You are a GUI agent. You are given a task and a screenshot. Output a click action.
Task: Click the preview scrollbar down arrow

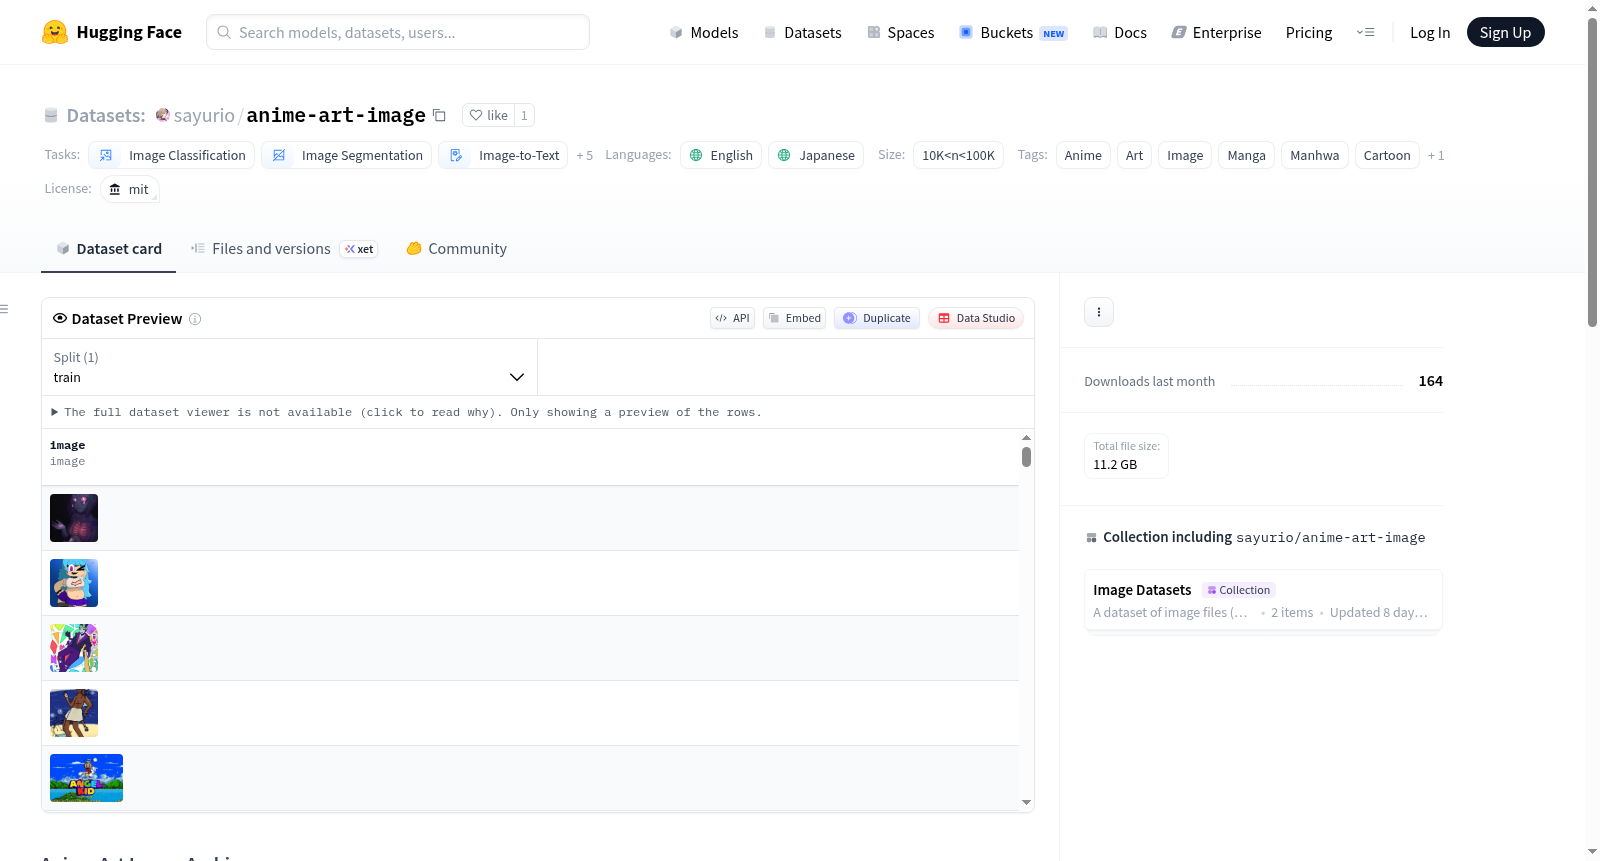click(1026, 802)
